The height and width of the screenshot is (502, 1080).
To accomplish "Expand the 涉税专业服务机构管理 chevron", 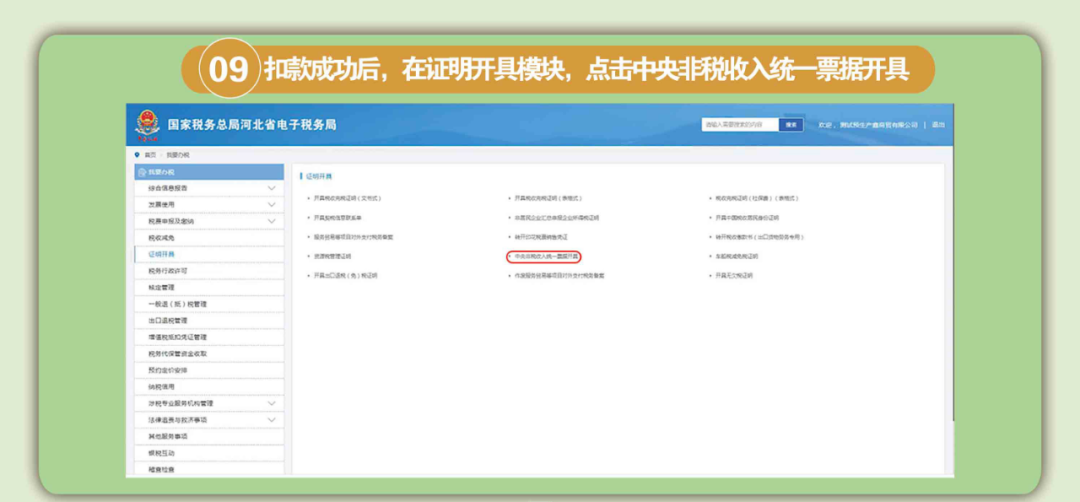I will [271, 404].
